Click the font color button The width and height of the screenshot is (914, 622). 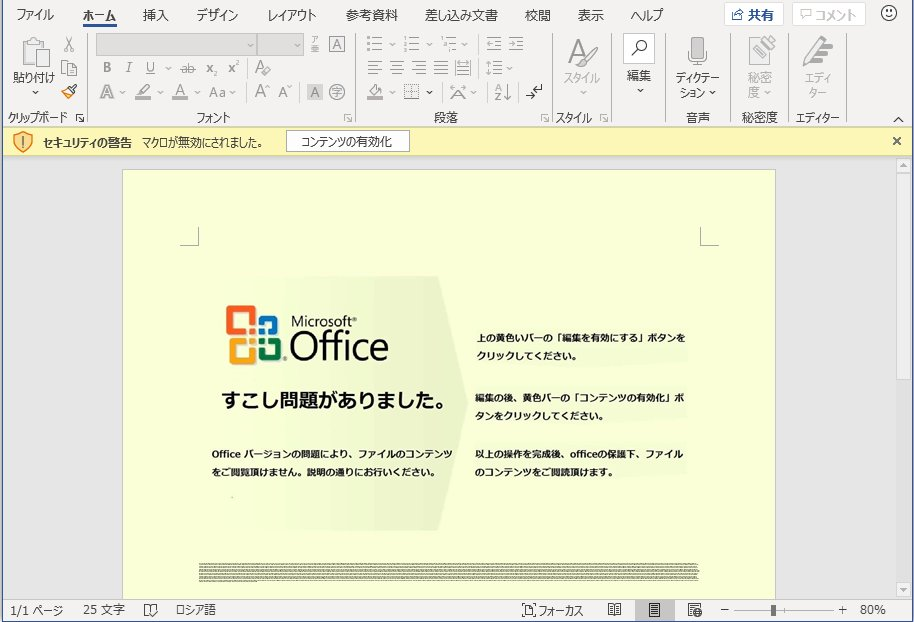180,92
